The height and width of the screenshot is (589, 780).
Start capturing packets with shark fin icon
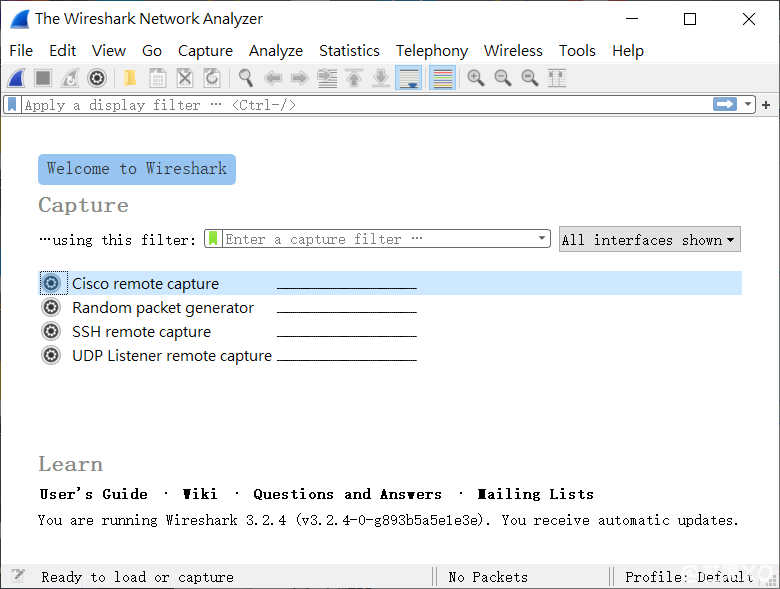[x=16, y=78]
